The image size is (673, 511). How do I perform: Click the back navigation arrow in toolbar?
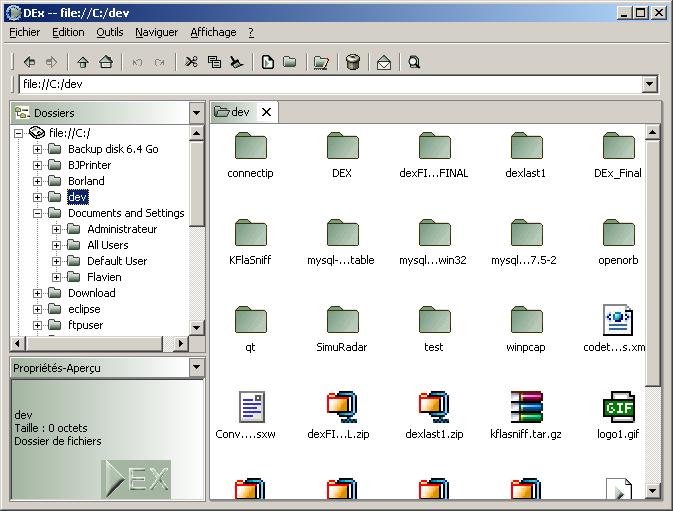tap(29, 62)
